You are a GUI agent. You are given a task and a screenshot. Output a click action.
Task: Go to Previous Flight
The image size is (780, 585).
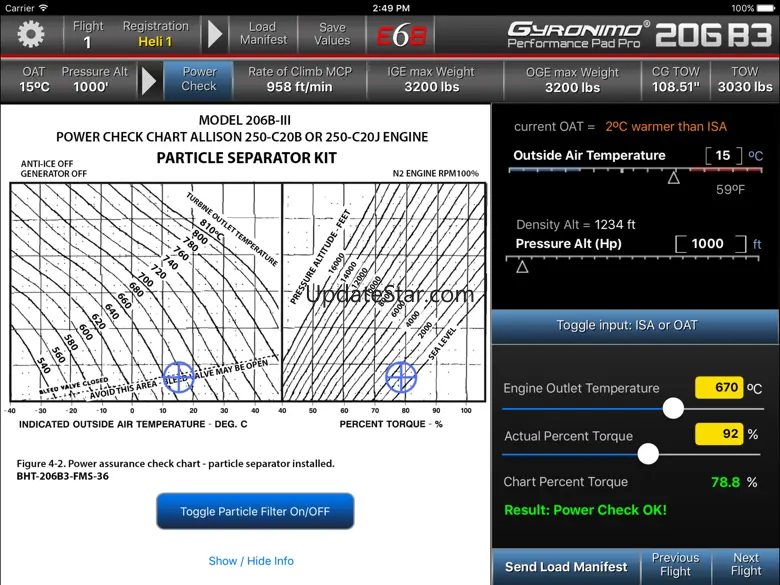click(676, 565)
